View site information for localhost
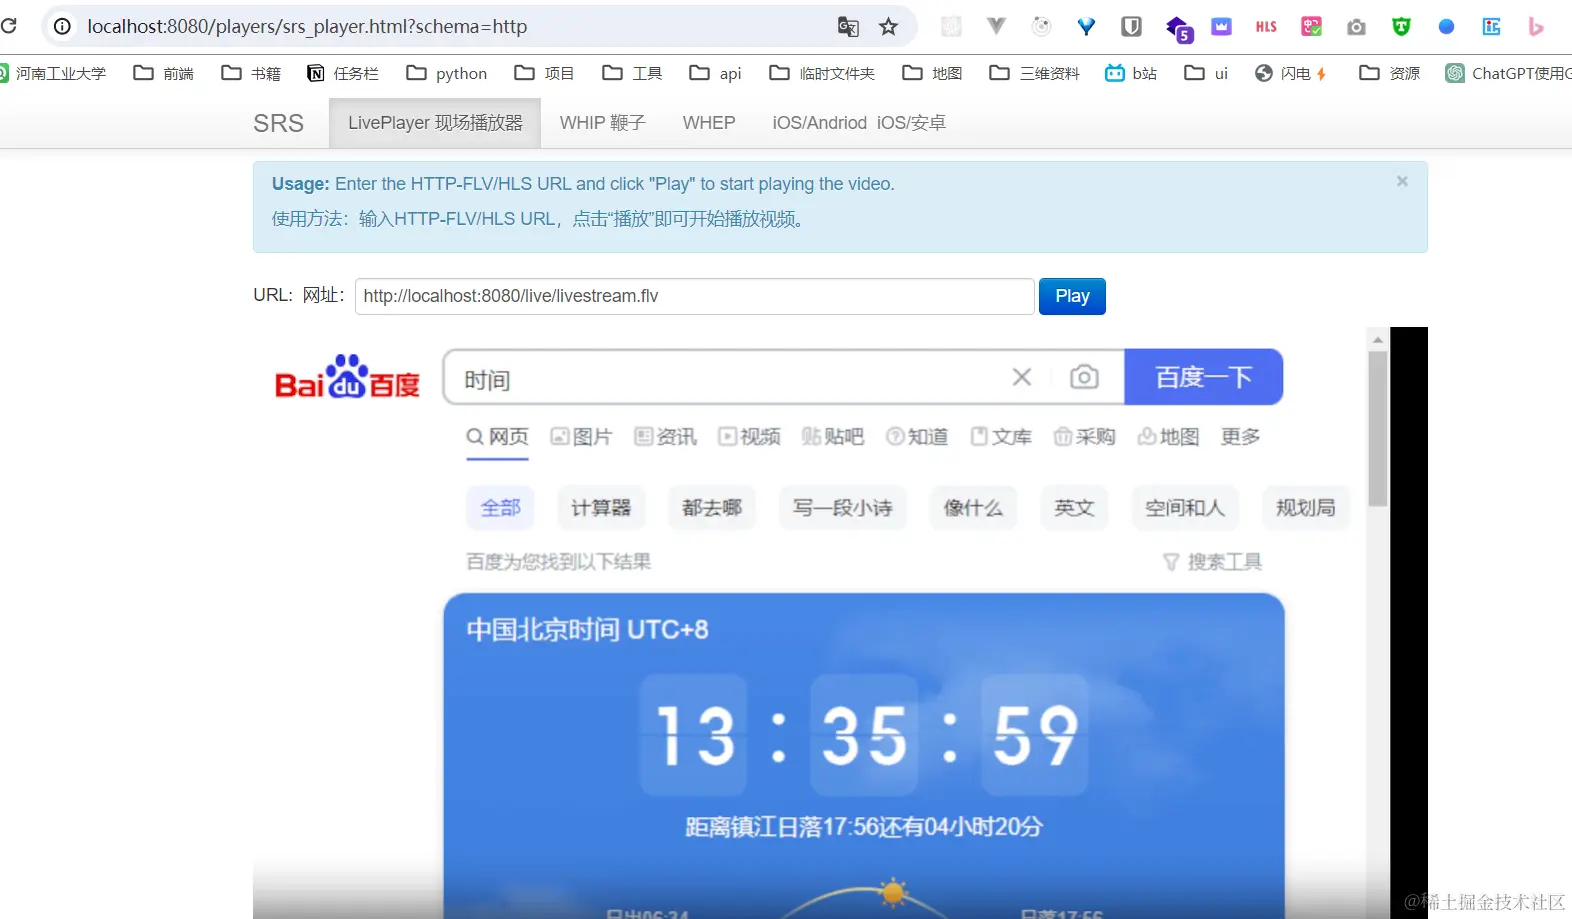 tap(62, 26)
